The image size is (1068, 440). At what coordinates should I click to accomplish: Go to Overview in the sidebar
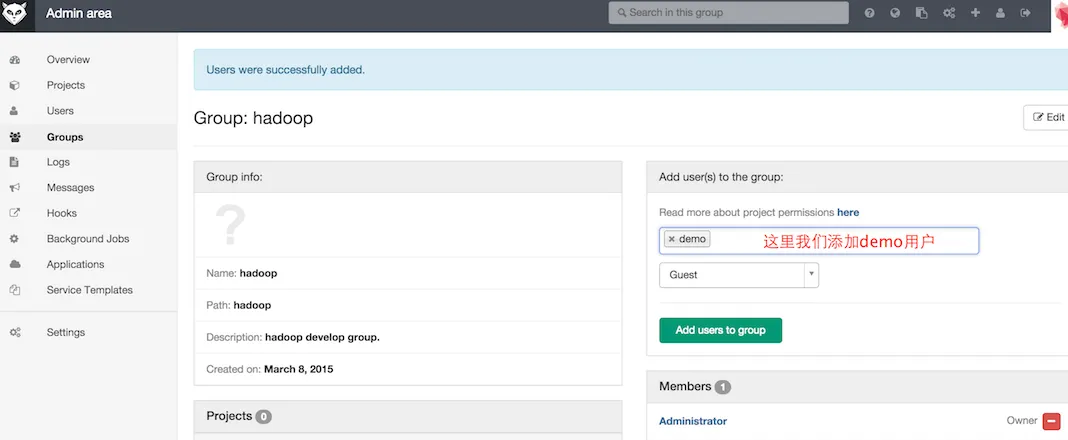tap(68, 60)
